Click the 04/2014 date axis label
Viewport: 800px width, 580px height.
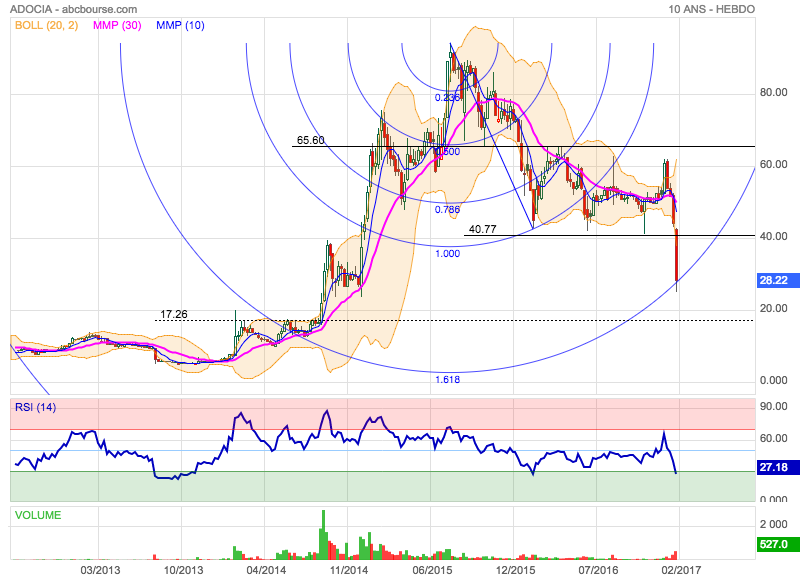tap(266, 570)
